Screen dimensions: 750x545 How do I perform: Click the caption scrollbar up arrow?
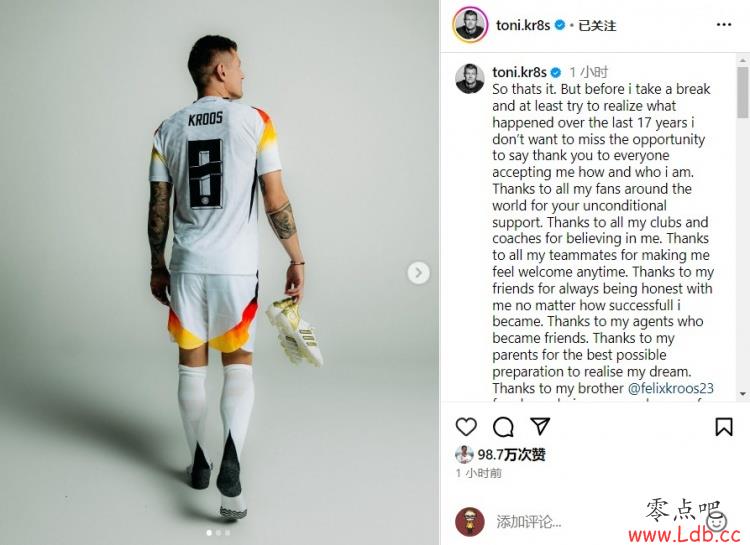tap(743, 60)
